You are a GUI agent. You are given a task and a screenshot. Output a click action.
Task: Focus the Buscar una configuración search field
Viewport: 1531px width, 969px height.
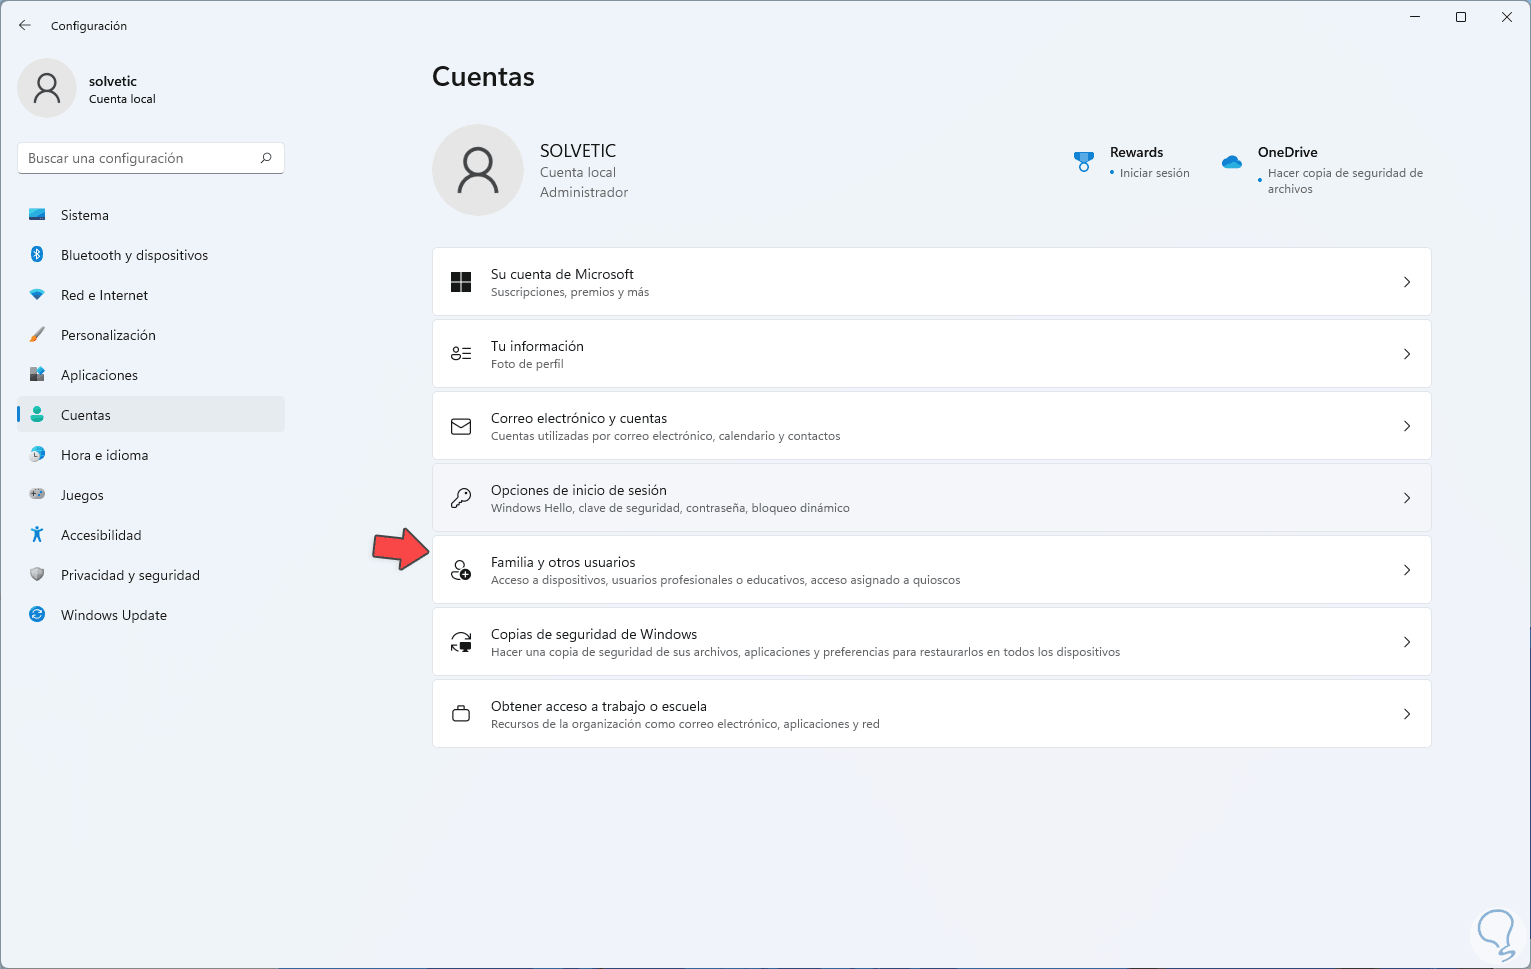click(140, 158)
